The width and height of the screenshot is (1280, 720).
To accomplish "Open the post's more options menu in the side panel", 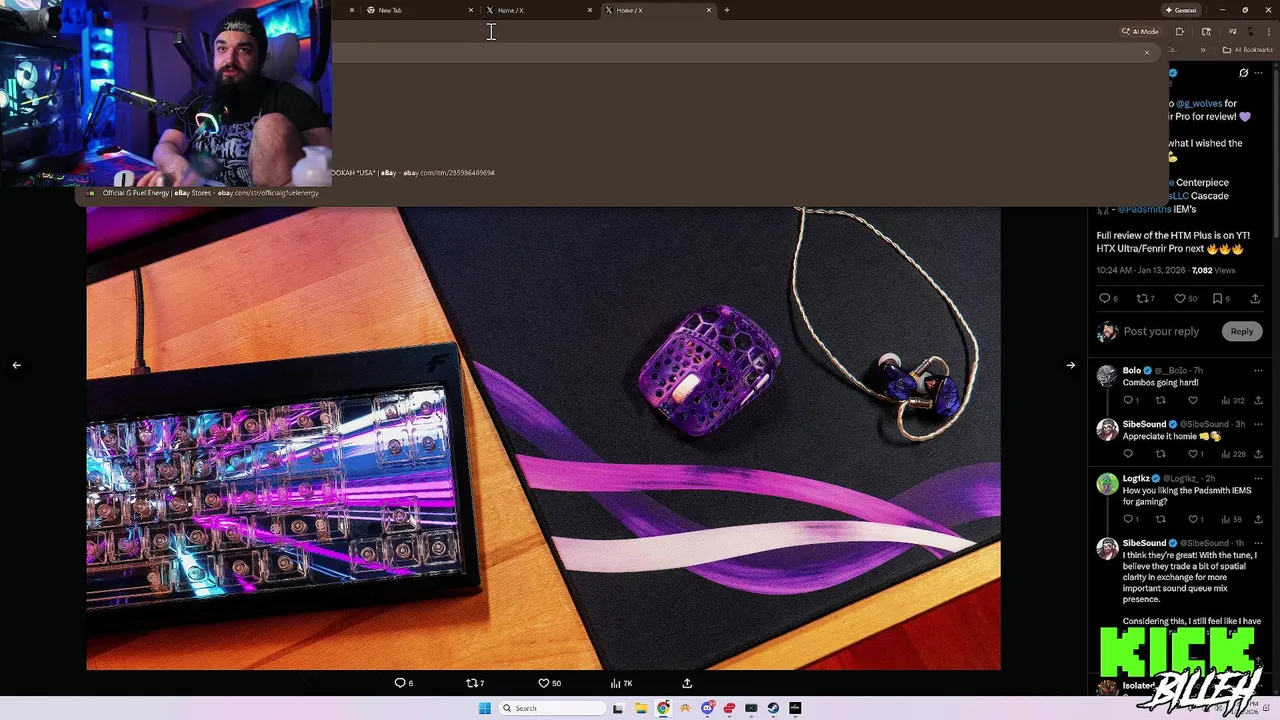I will pos(1259,73).
